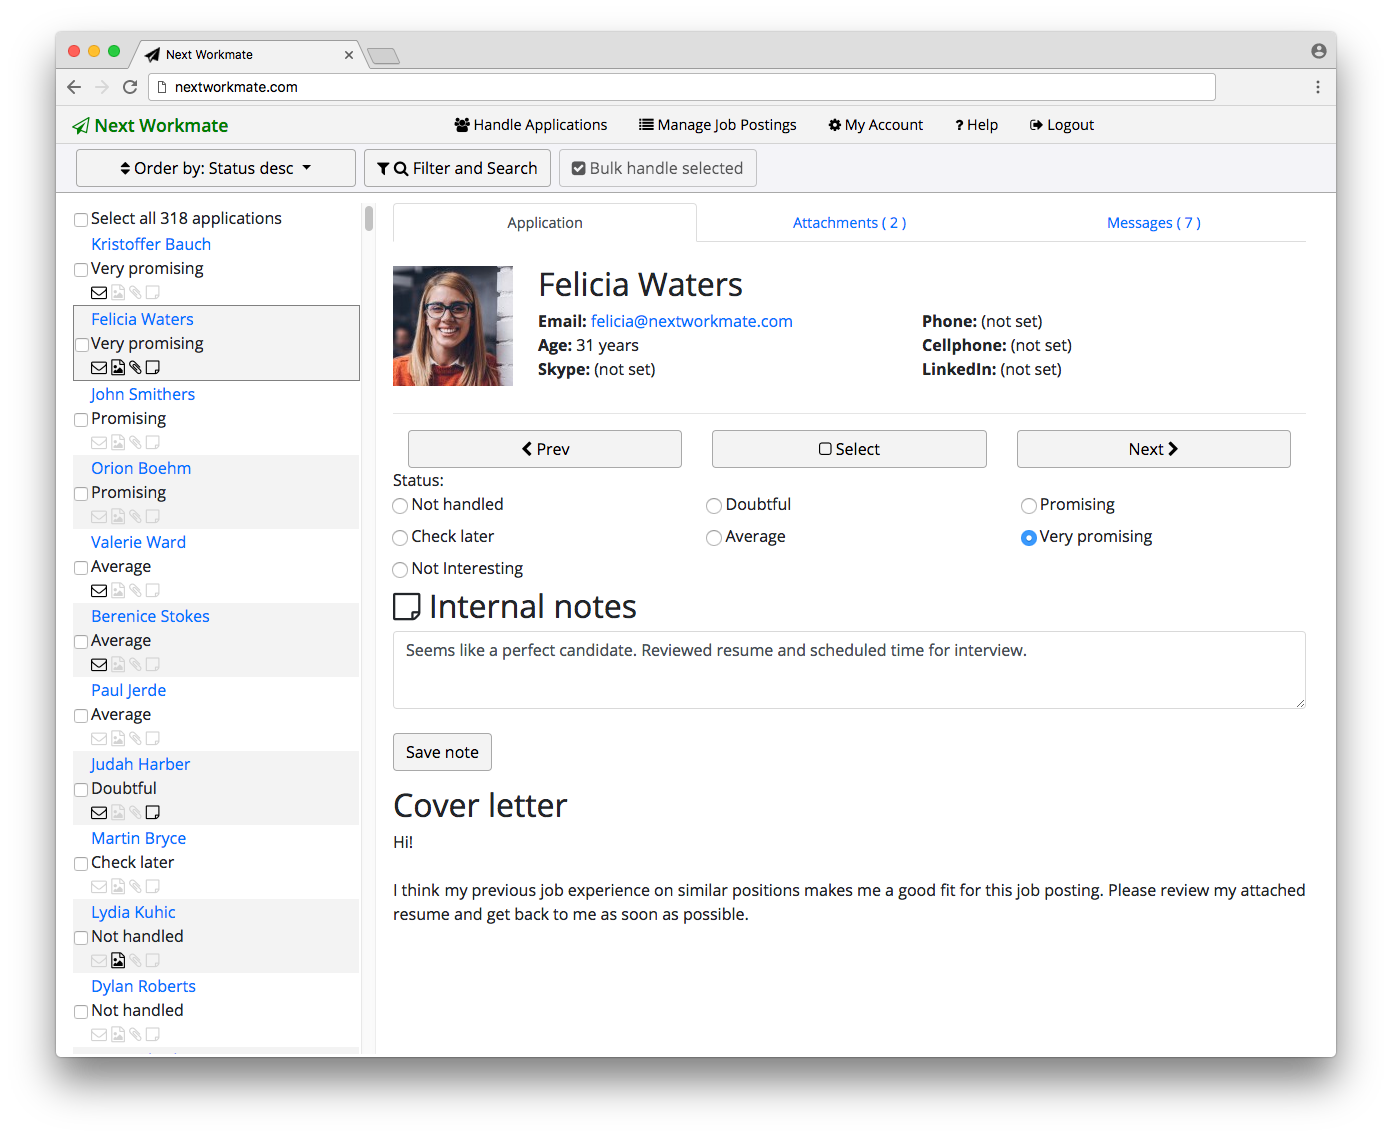Screen dimensions: 1392x1137
Task: Tick checkbox for Judah Harber Doubtful row
Action: (81, 790)
